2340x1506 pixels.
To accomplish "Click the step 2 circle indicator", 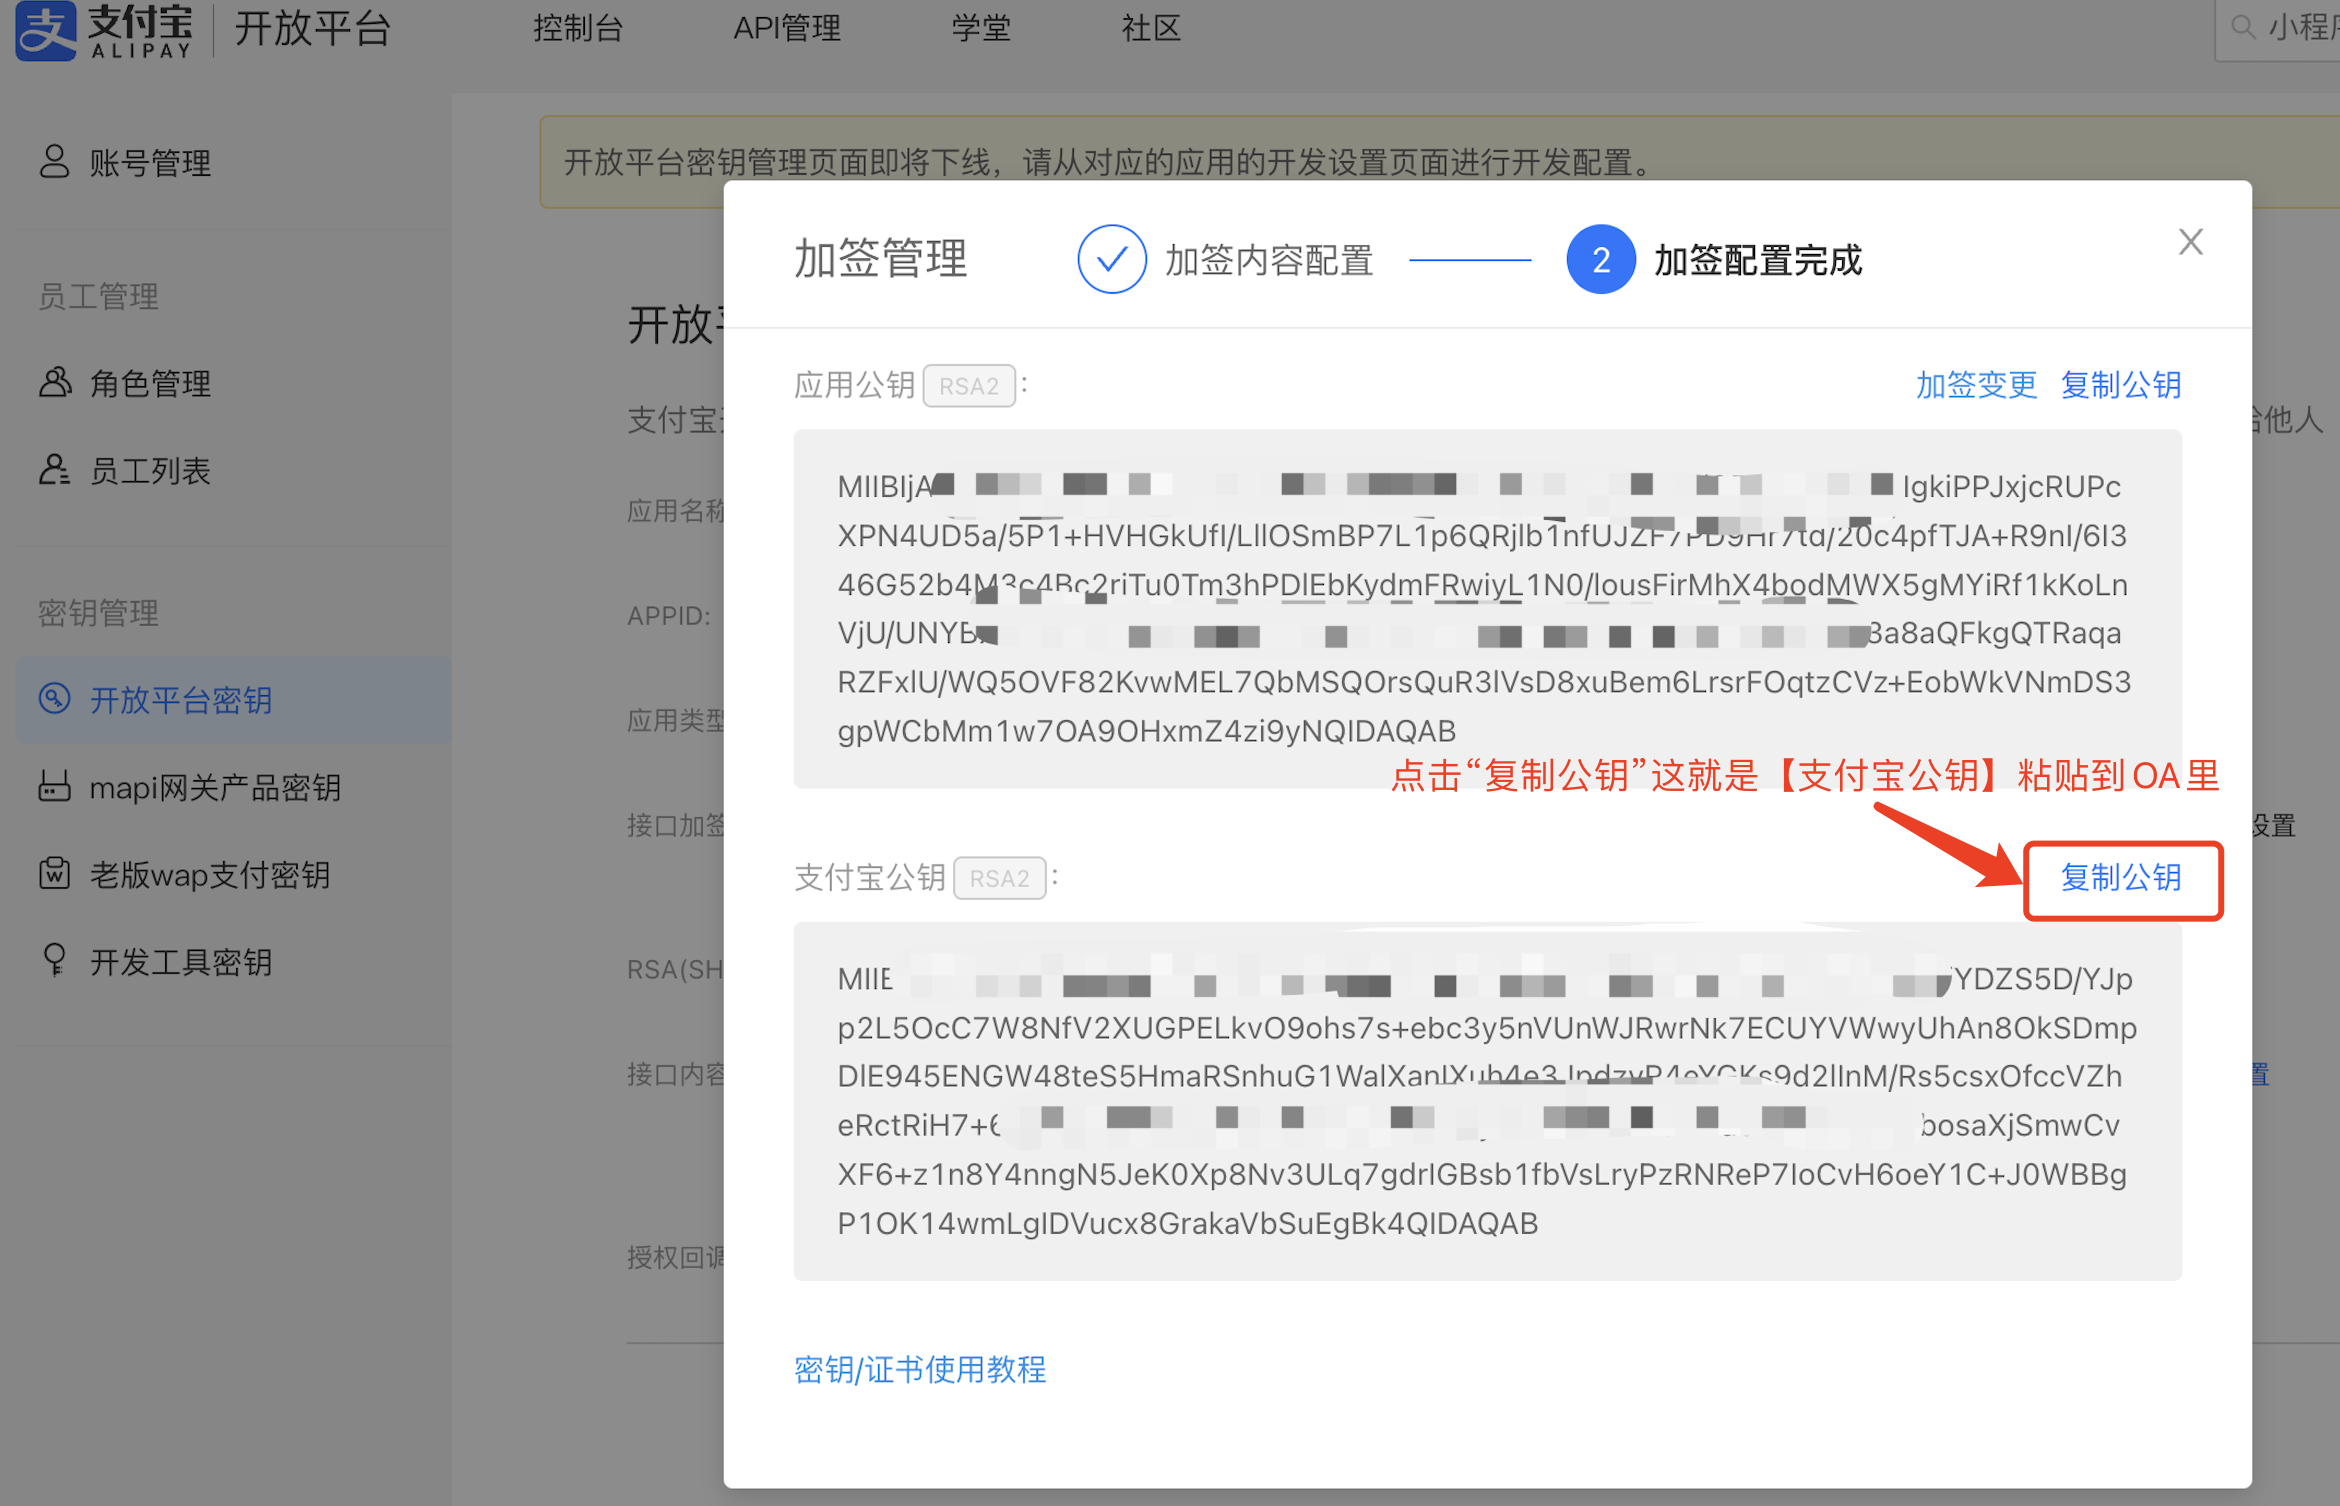I will (x=1600, y=259).
